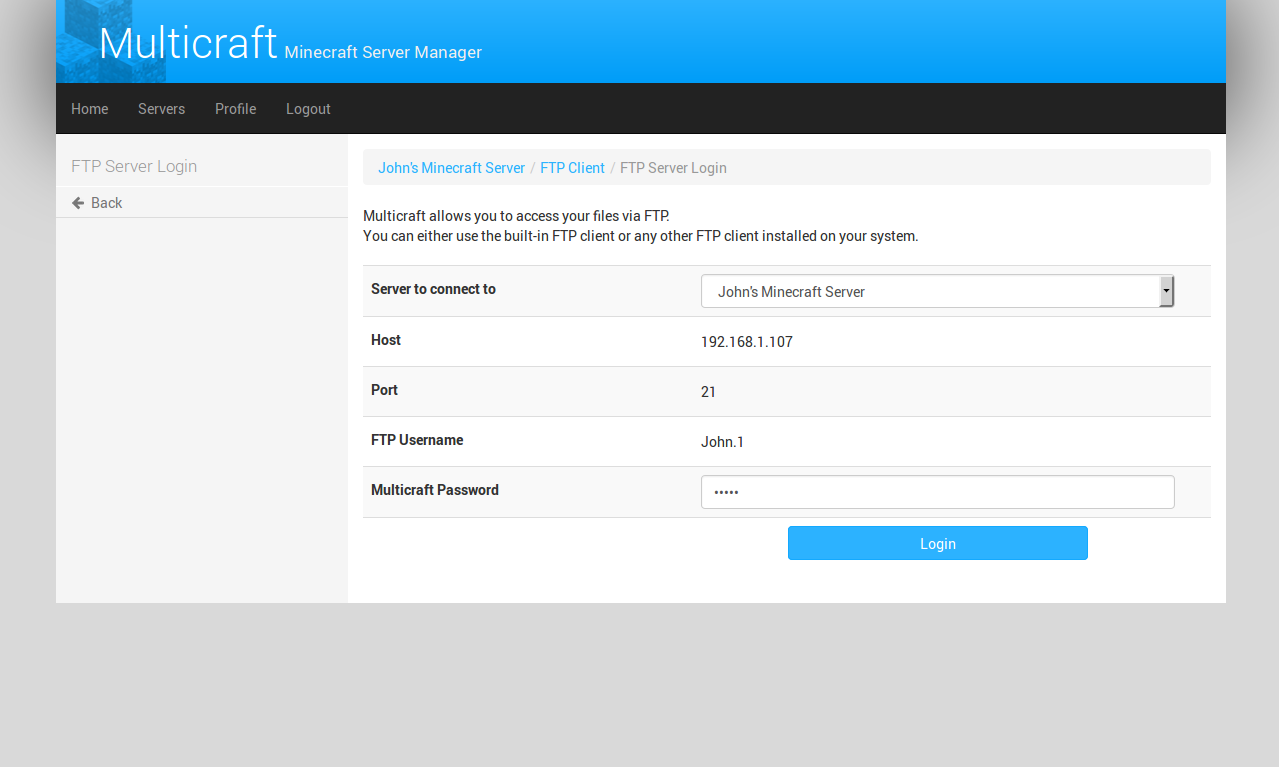Open John's Minecraft Server breadcrumb link
Viewport: 1279px width, 767px height.
(451, 168)
